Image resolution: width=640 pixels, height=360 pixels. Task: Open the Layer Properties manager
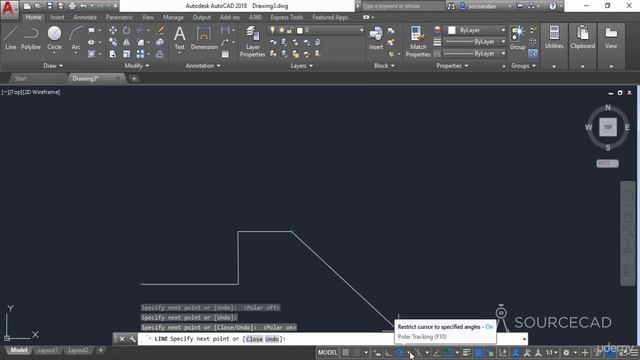(252, 42)
